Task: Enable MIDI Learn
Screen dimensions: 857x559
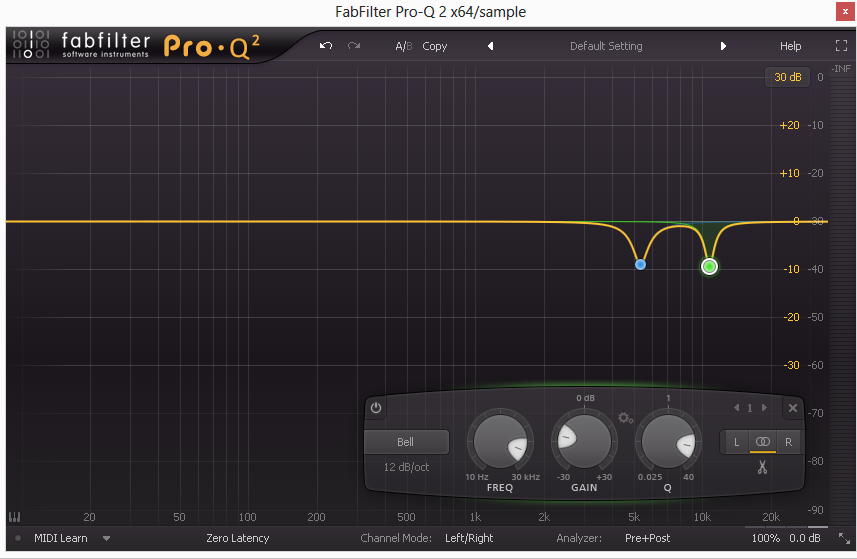Action: pos(61,538)
